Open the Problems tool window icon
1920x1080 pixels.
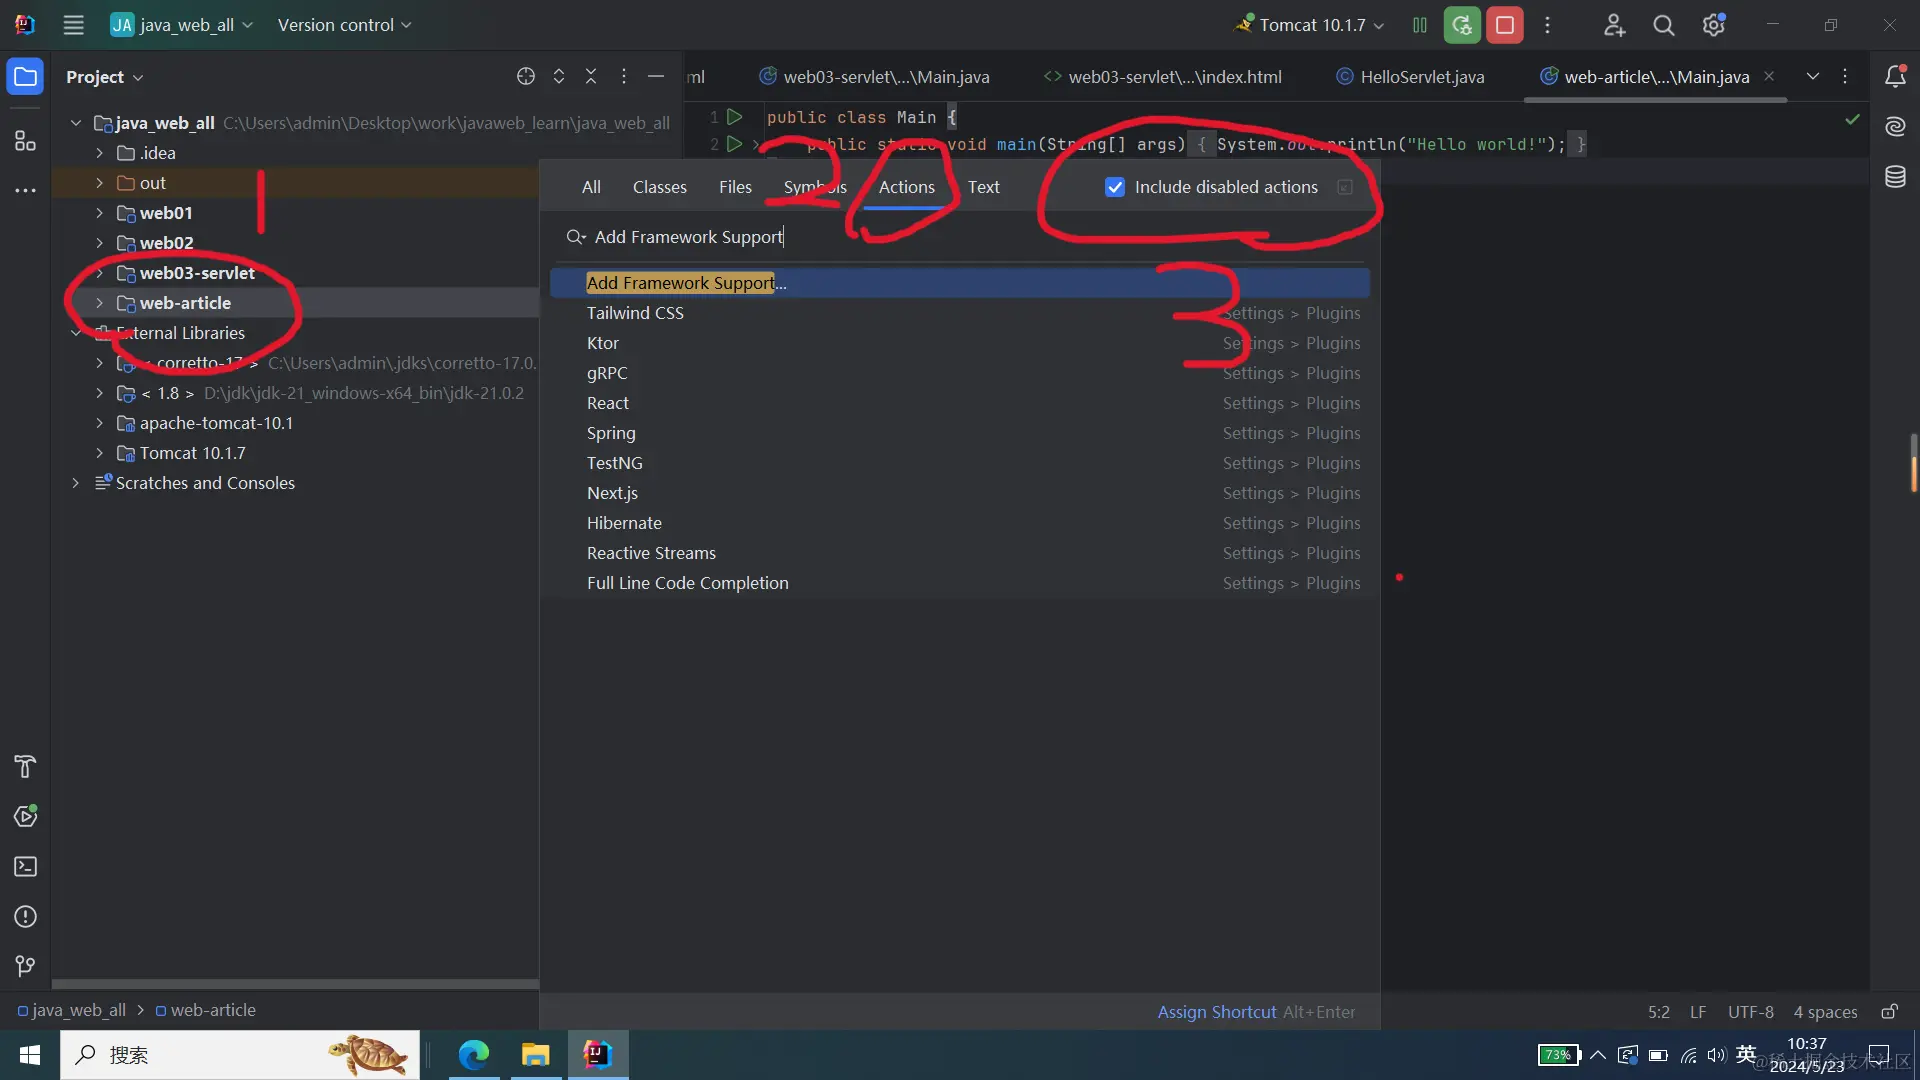click(x=25, y=917)
